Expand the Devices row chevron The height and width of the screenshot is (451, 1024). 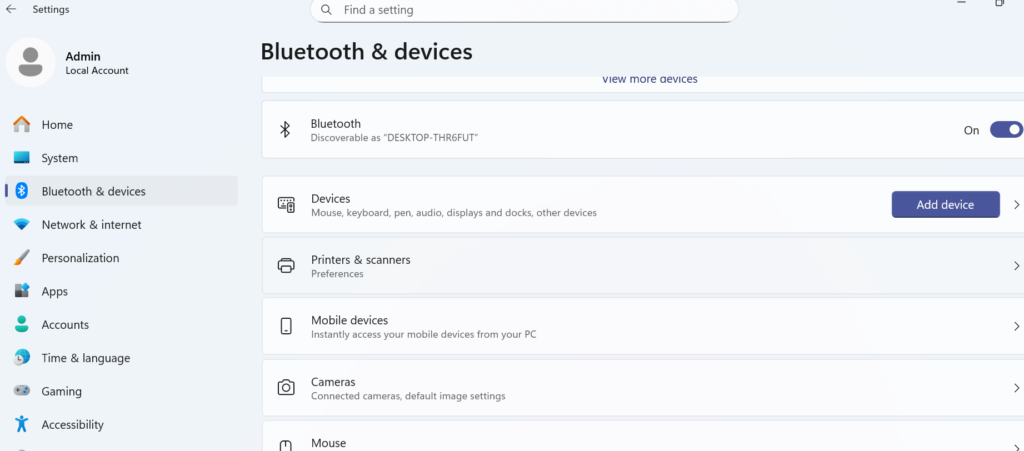[x=1016, y=205]
